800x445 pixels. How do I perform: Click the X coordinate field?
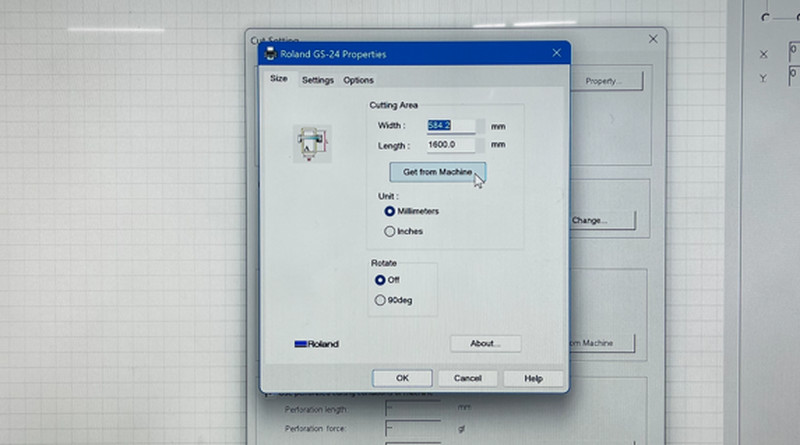794,52
